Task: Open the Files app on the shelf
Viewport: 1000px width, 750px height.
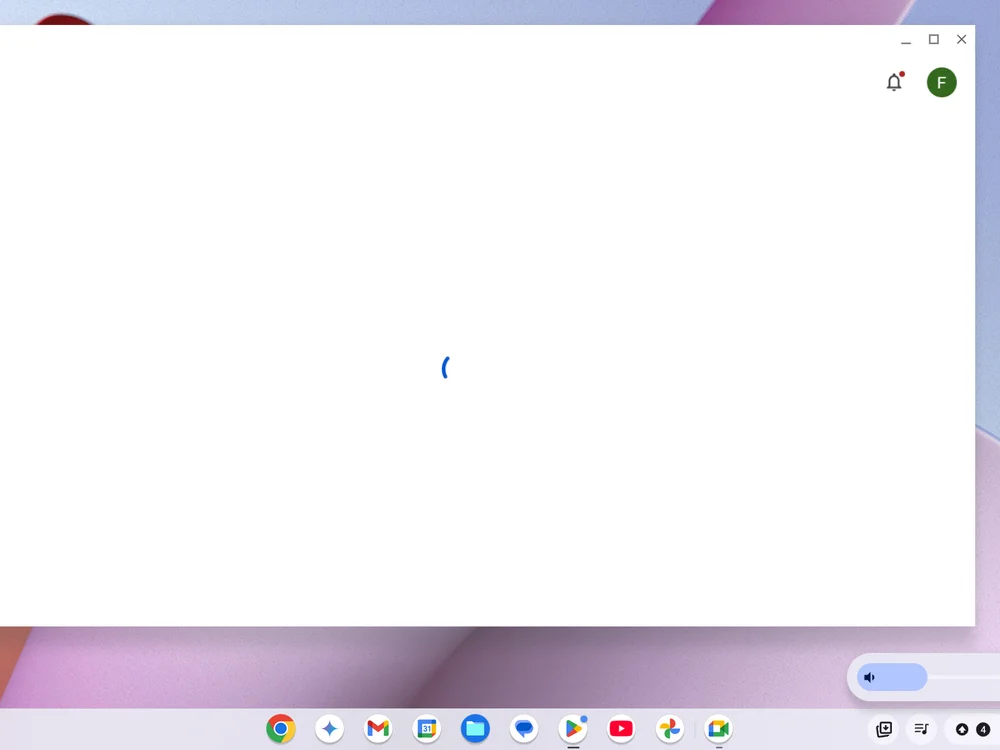Action: 475,728
